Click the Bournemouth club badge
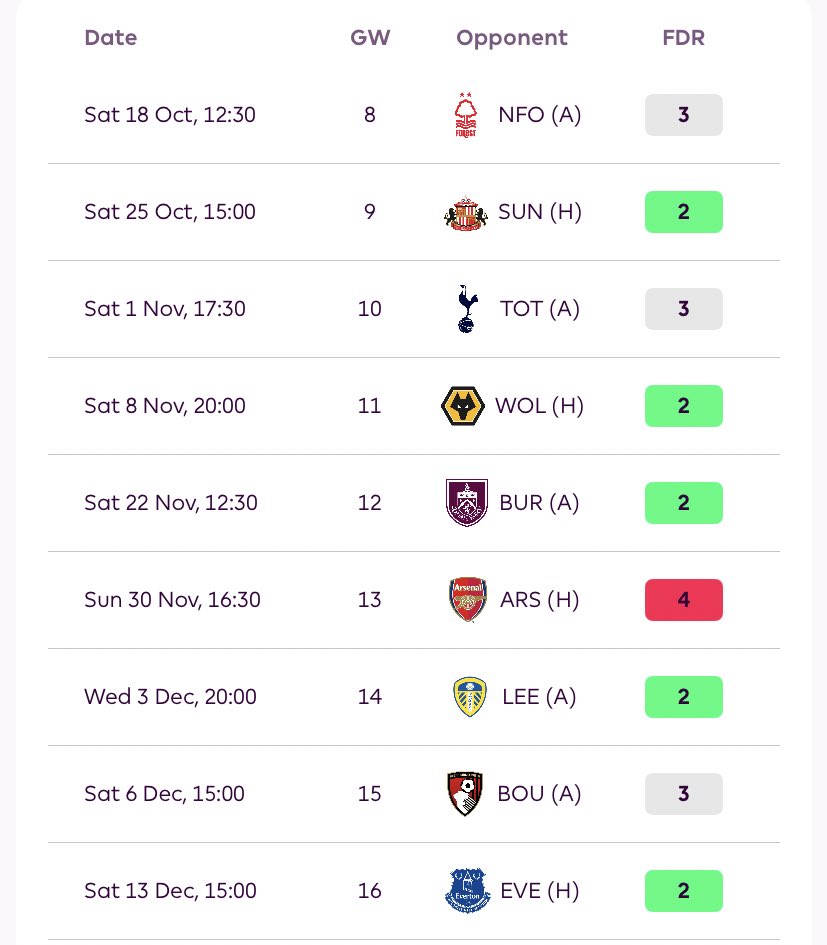Screen dimensions: 827x945 (x=466, y=794)
